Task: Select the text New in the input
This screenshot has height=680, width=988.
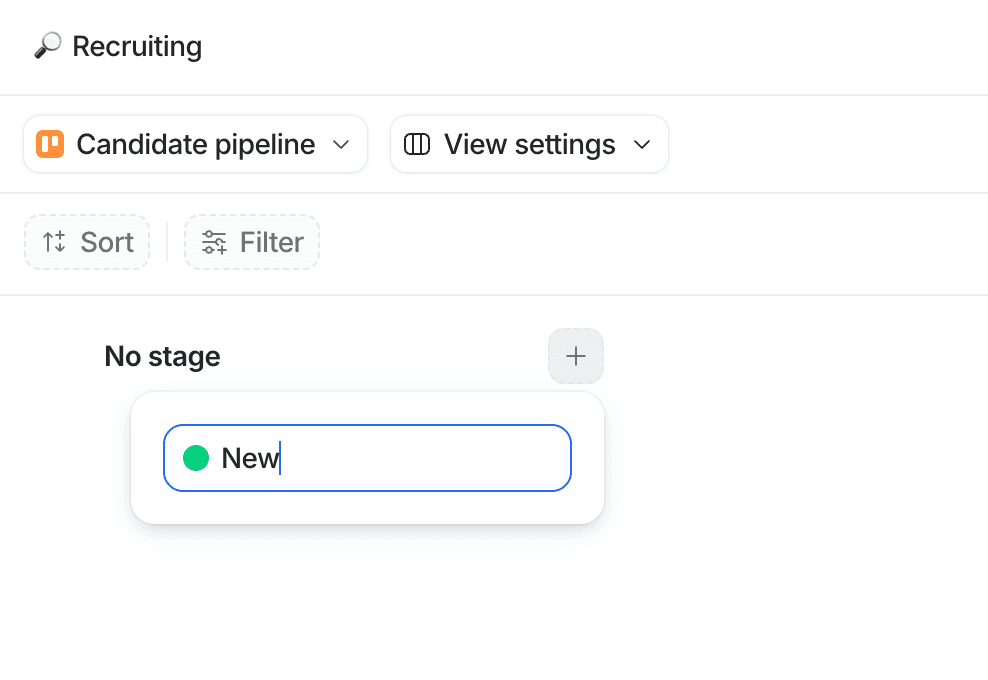Action: pos(250,457)
